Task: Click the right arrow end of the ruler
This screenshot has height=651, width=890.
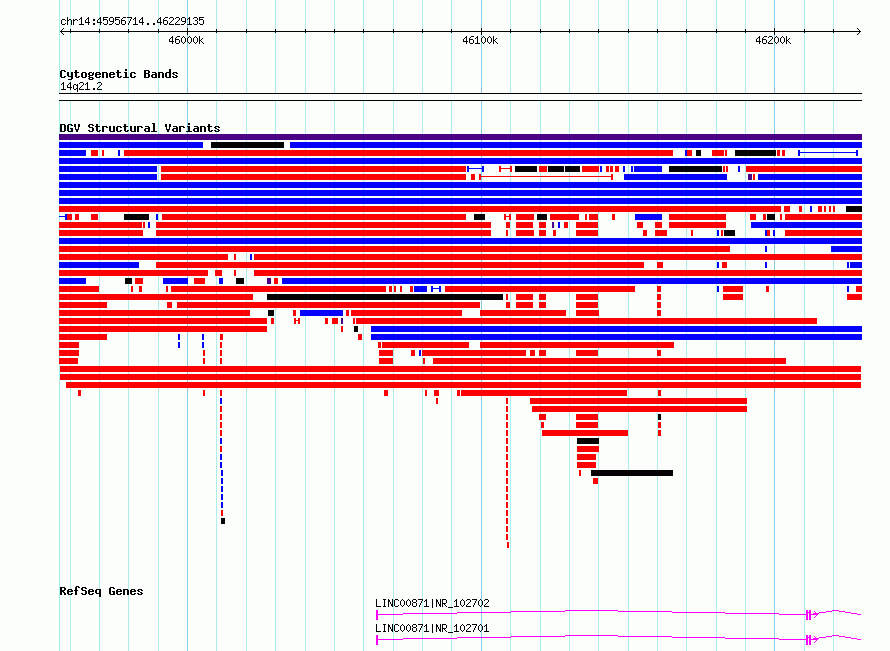Action: pos(858,31)
